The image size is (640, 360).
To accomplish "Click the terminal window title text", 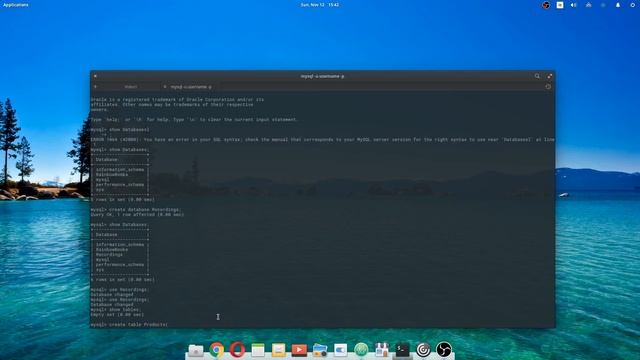I will (322, 76).
